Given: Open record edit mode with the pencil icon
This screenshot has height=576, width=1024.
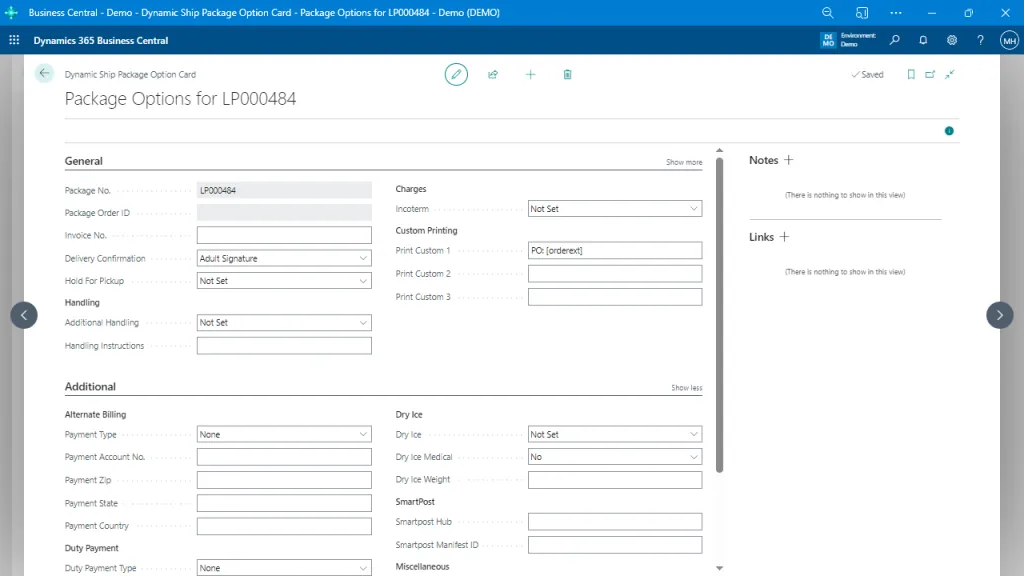Looking at the screenshot, I should click(456, 74).
